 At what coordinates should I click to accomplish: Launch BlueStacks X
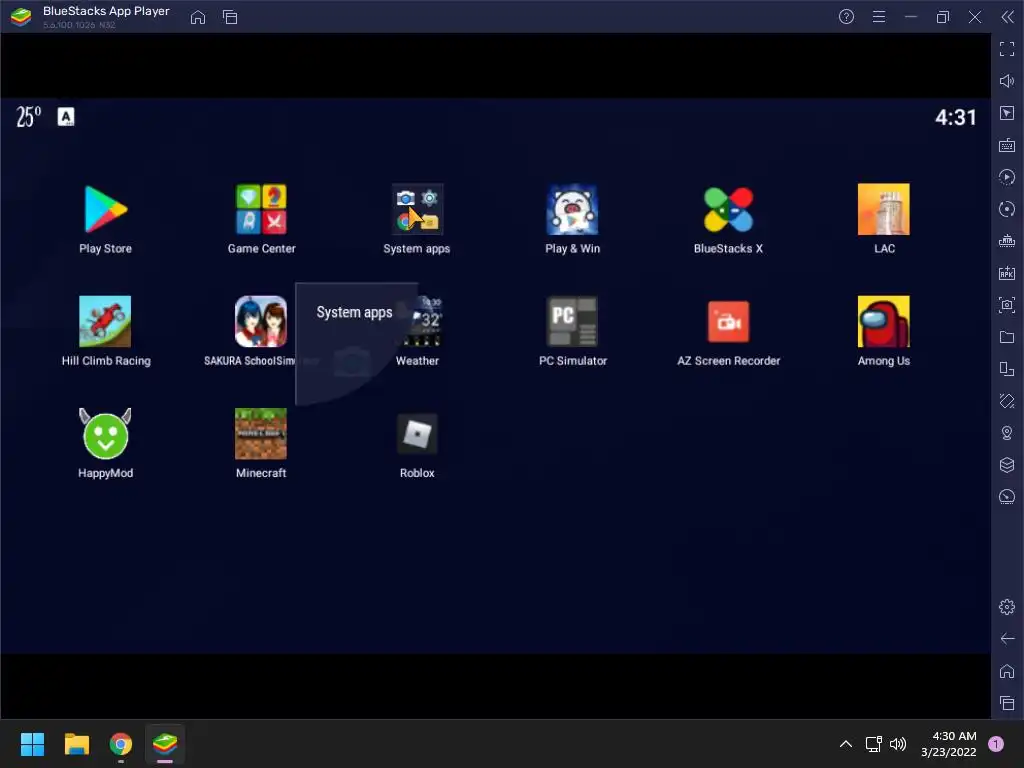728,210
